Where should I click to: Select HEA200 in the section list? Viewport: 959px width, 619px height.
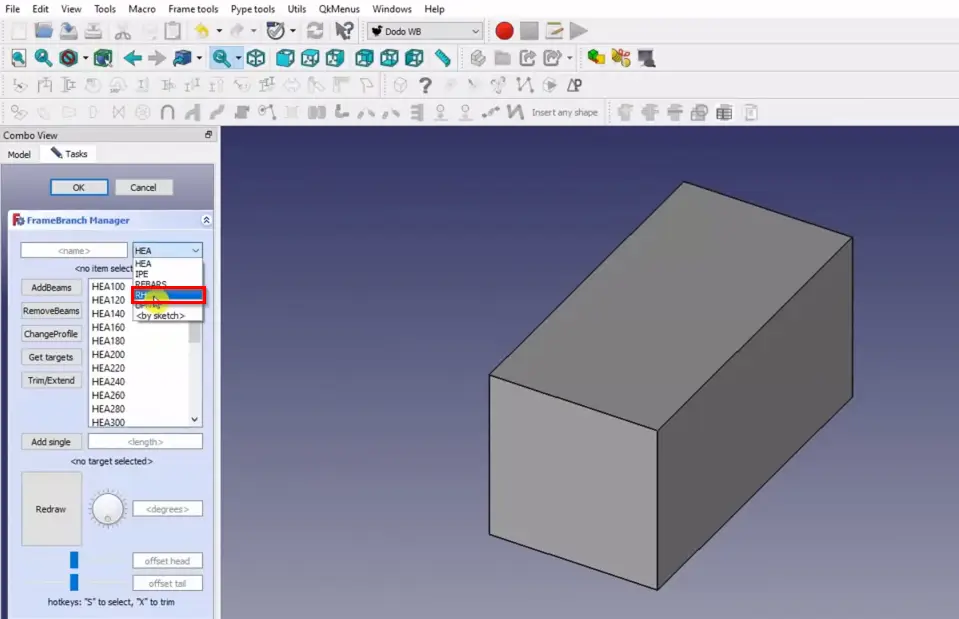tap(109, 354)
